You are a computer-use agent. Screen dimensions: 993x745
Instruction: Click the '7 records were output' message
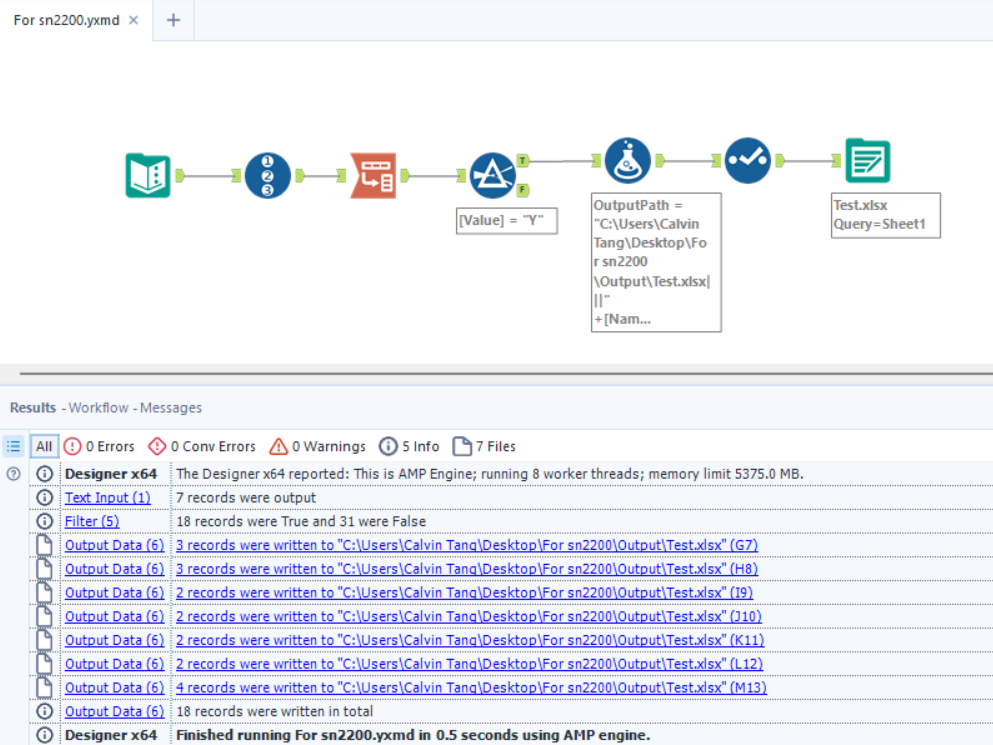(246, 498)
